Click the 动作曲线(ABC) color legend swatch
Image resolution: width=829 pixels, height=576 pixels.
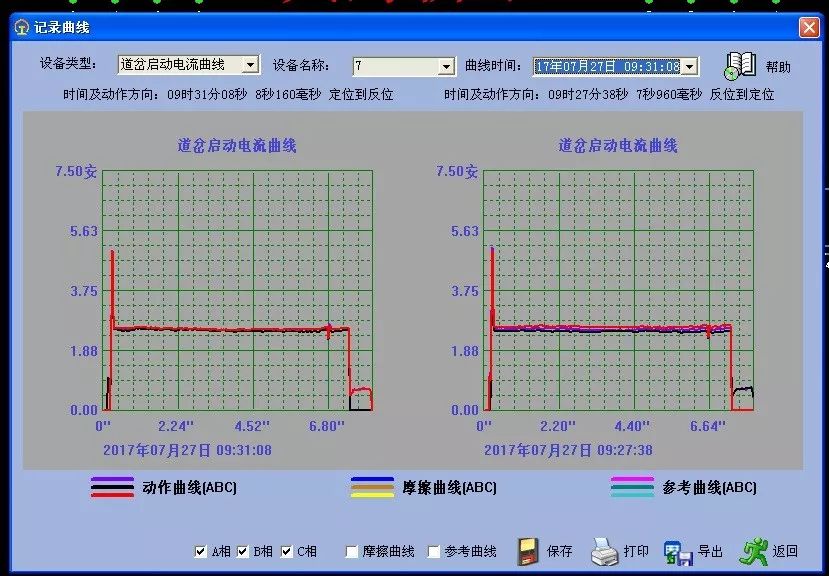113,487
